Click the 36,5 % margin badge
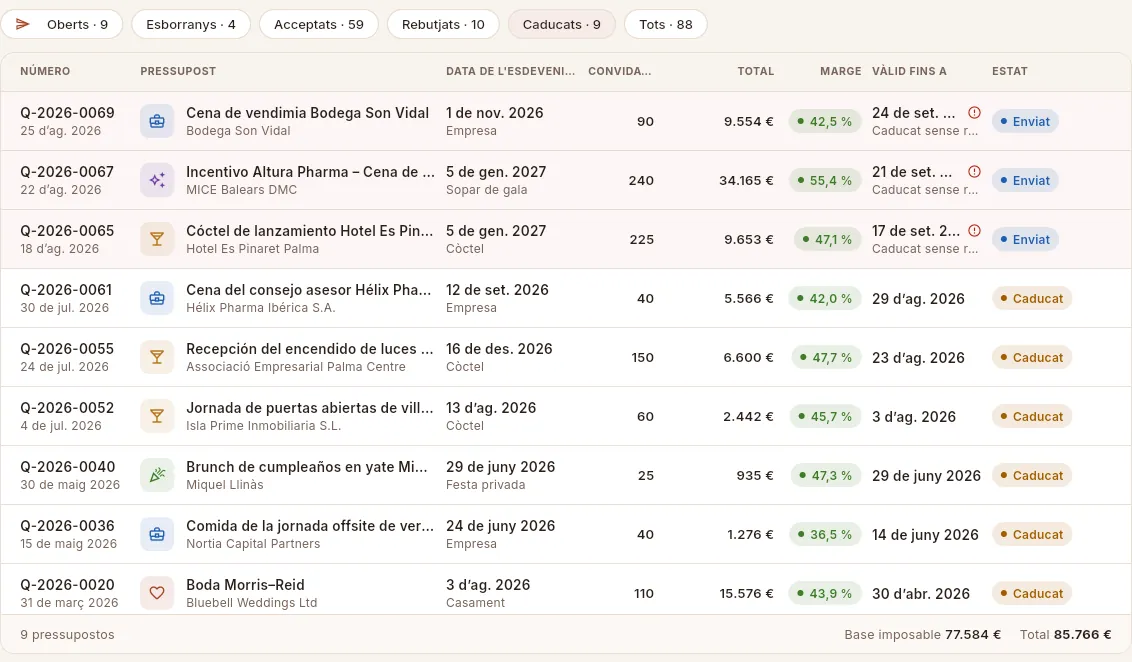Viewport: 1132px width, 662px height. 824,535
